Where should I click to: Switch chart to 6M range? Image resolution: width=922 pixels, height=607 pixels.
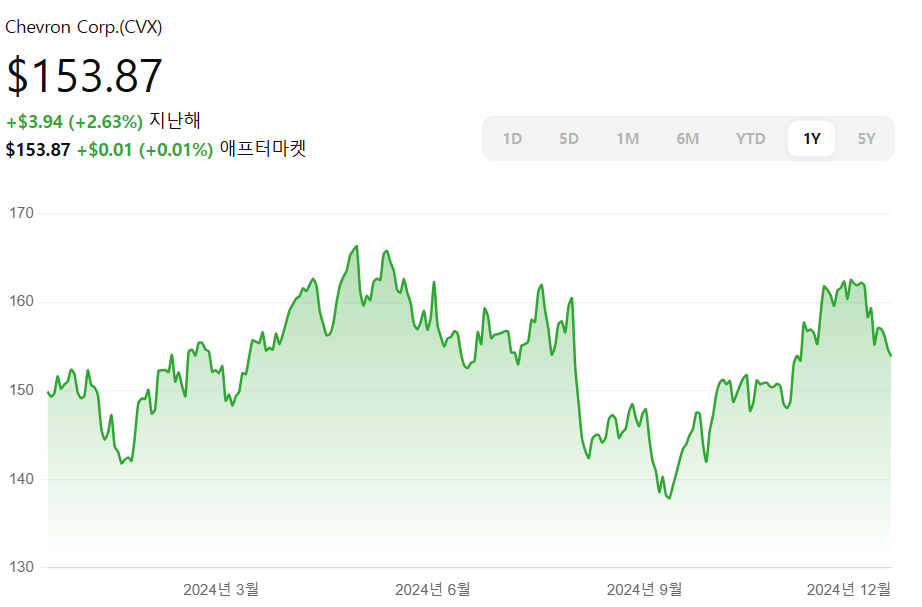pyautogui.click(x=687, y=139)
